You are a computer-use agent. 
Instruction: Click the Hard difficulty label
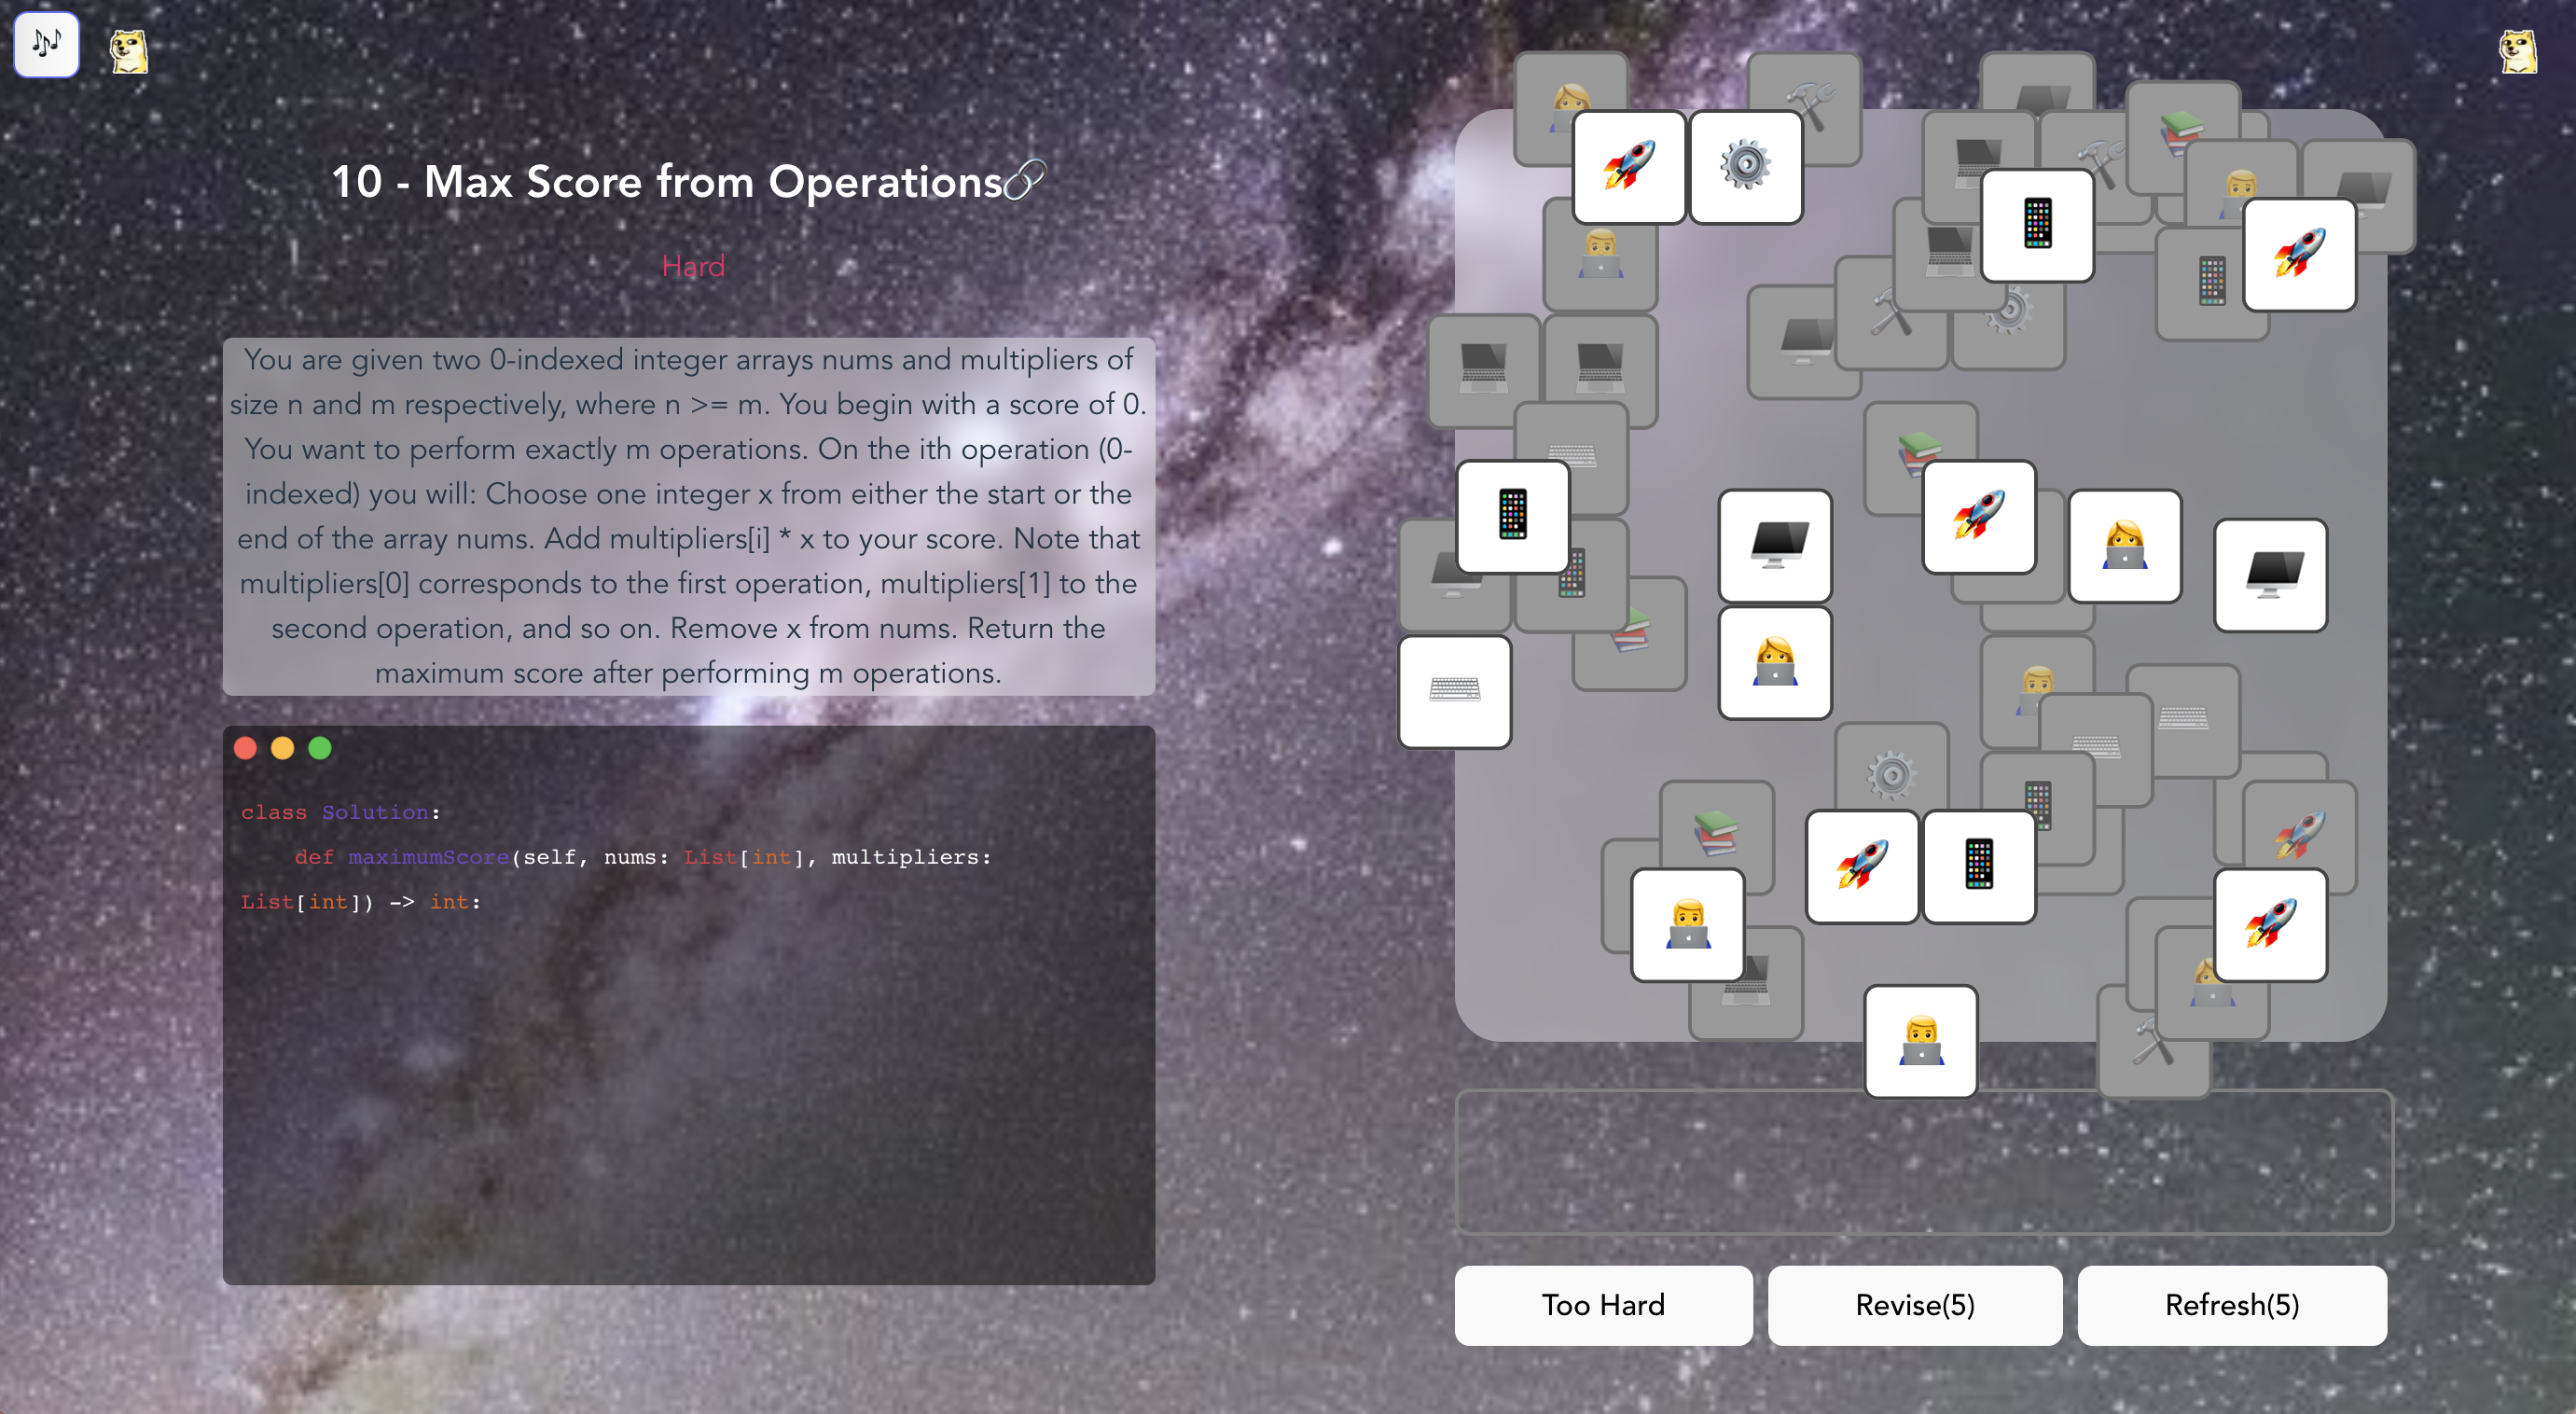click(x=692, y=266)
